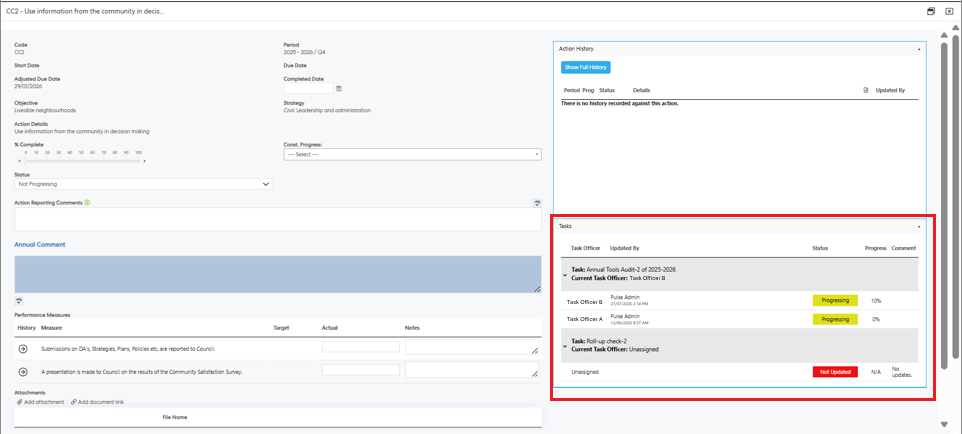The image size is (962, 434).
Task: Close the CC2 action dialog
Action: (949, 11)
